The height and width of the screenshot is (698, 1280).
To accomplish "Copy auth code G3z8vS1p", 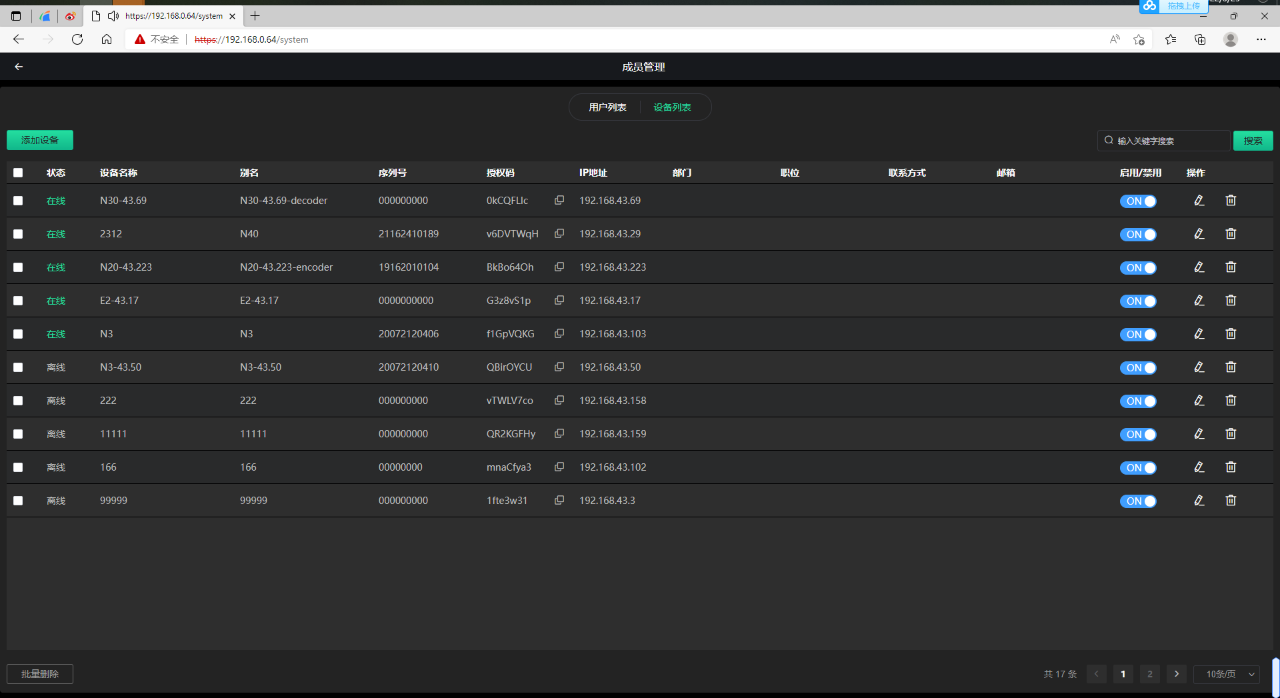I will [559, 300].
